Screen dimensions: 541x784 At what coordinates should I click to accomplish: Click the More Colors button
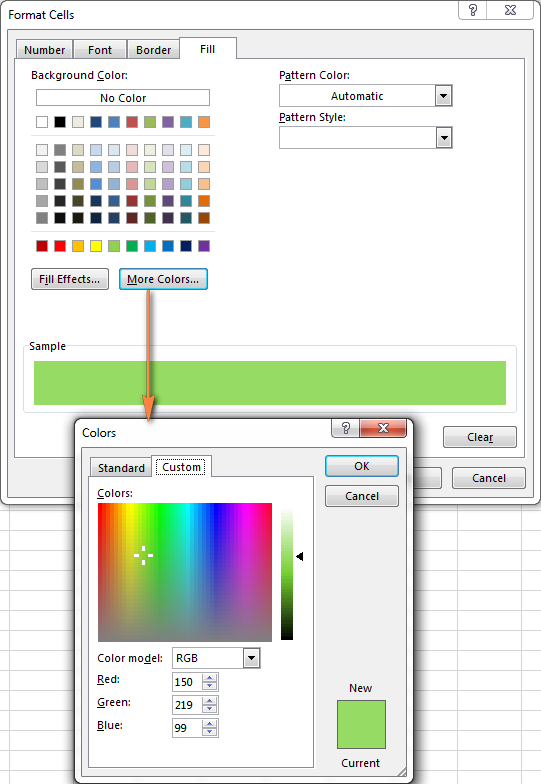(x=163, y=279)
